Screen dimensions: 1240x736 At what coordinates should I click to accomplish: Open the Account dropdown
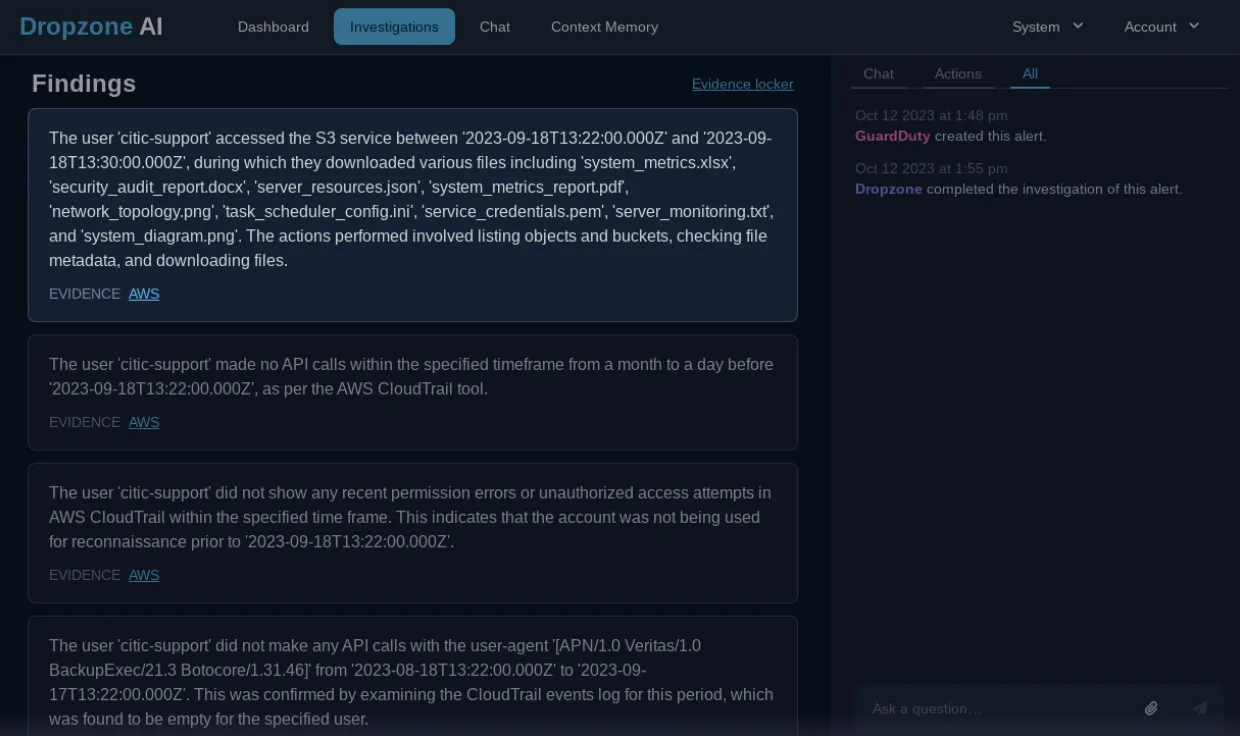click(1152, 27)
